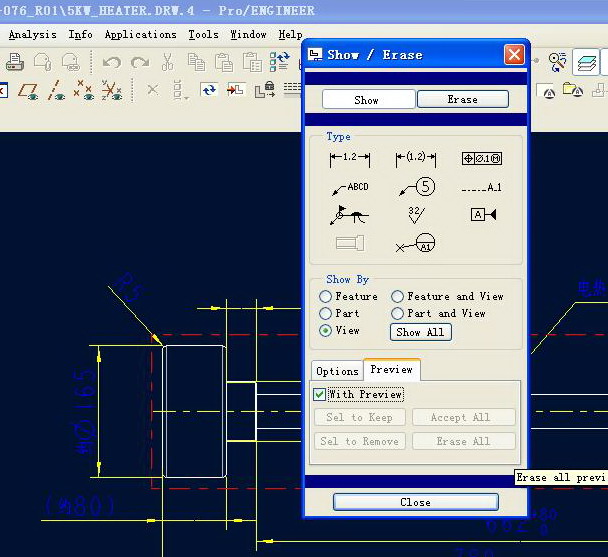Select the Datum Target type icon
Viewport: 608px width, 557px height.
click(416, 244)
